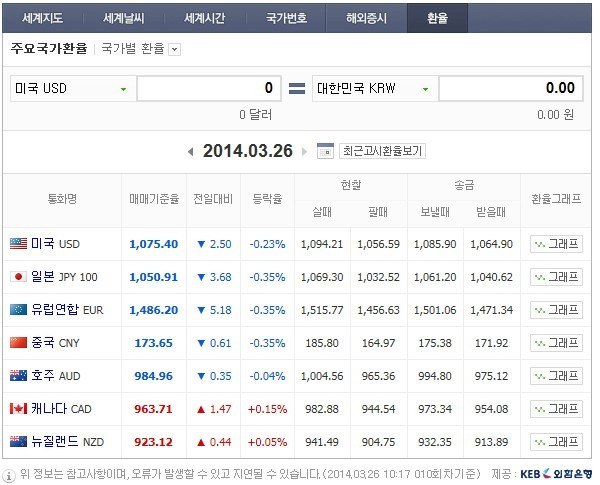The image size is (600, 485).
Task: Click the JPY rate 1,050.91
Action: tap(154, 277)
